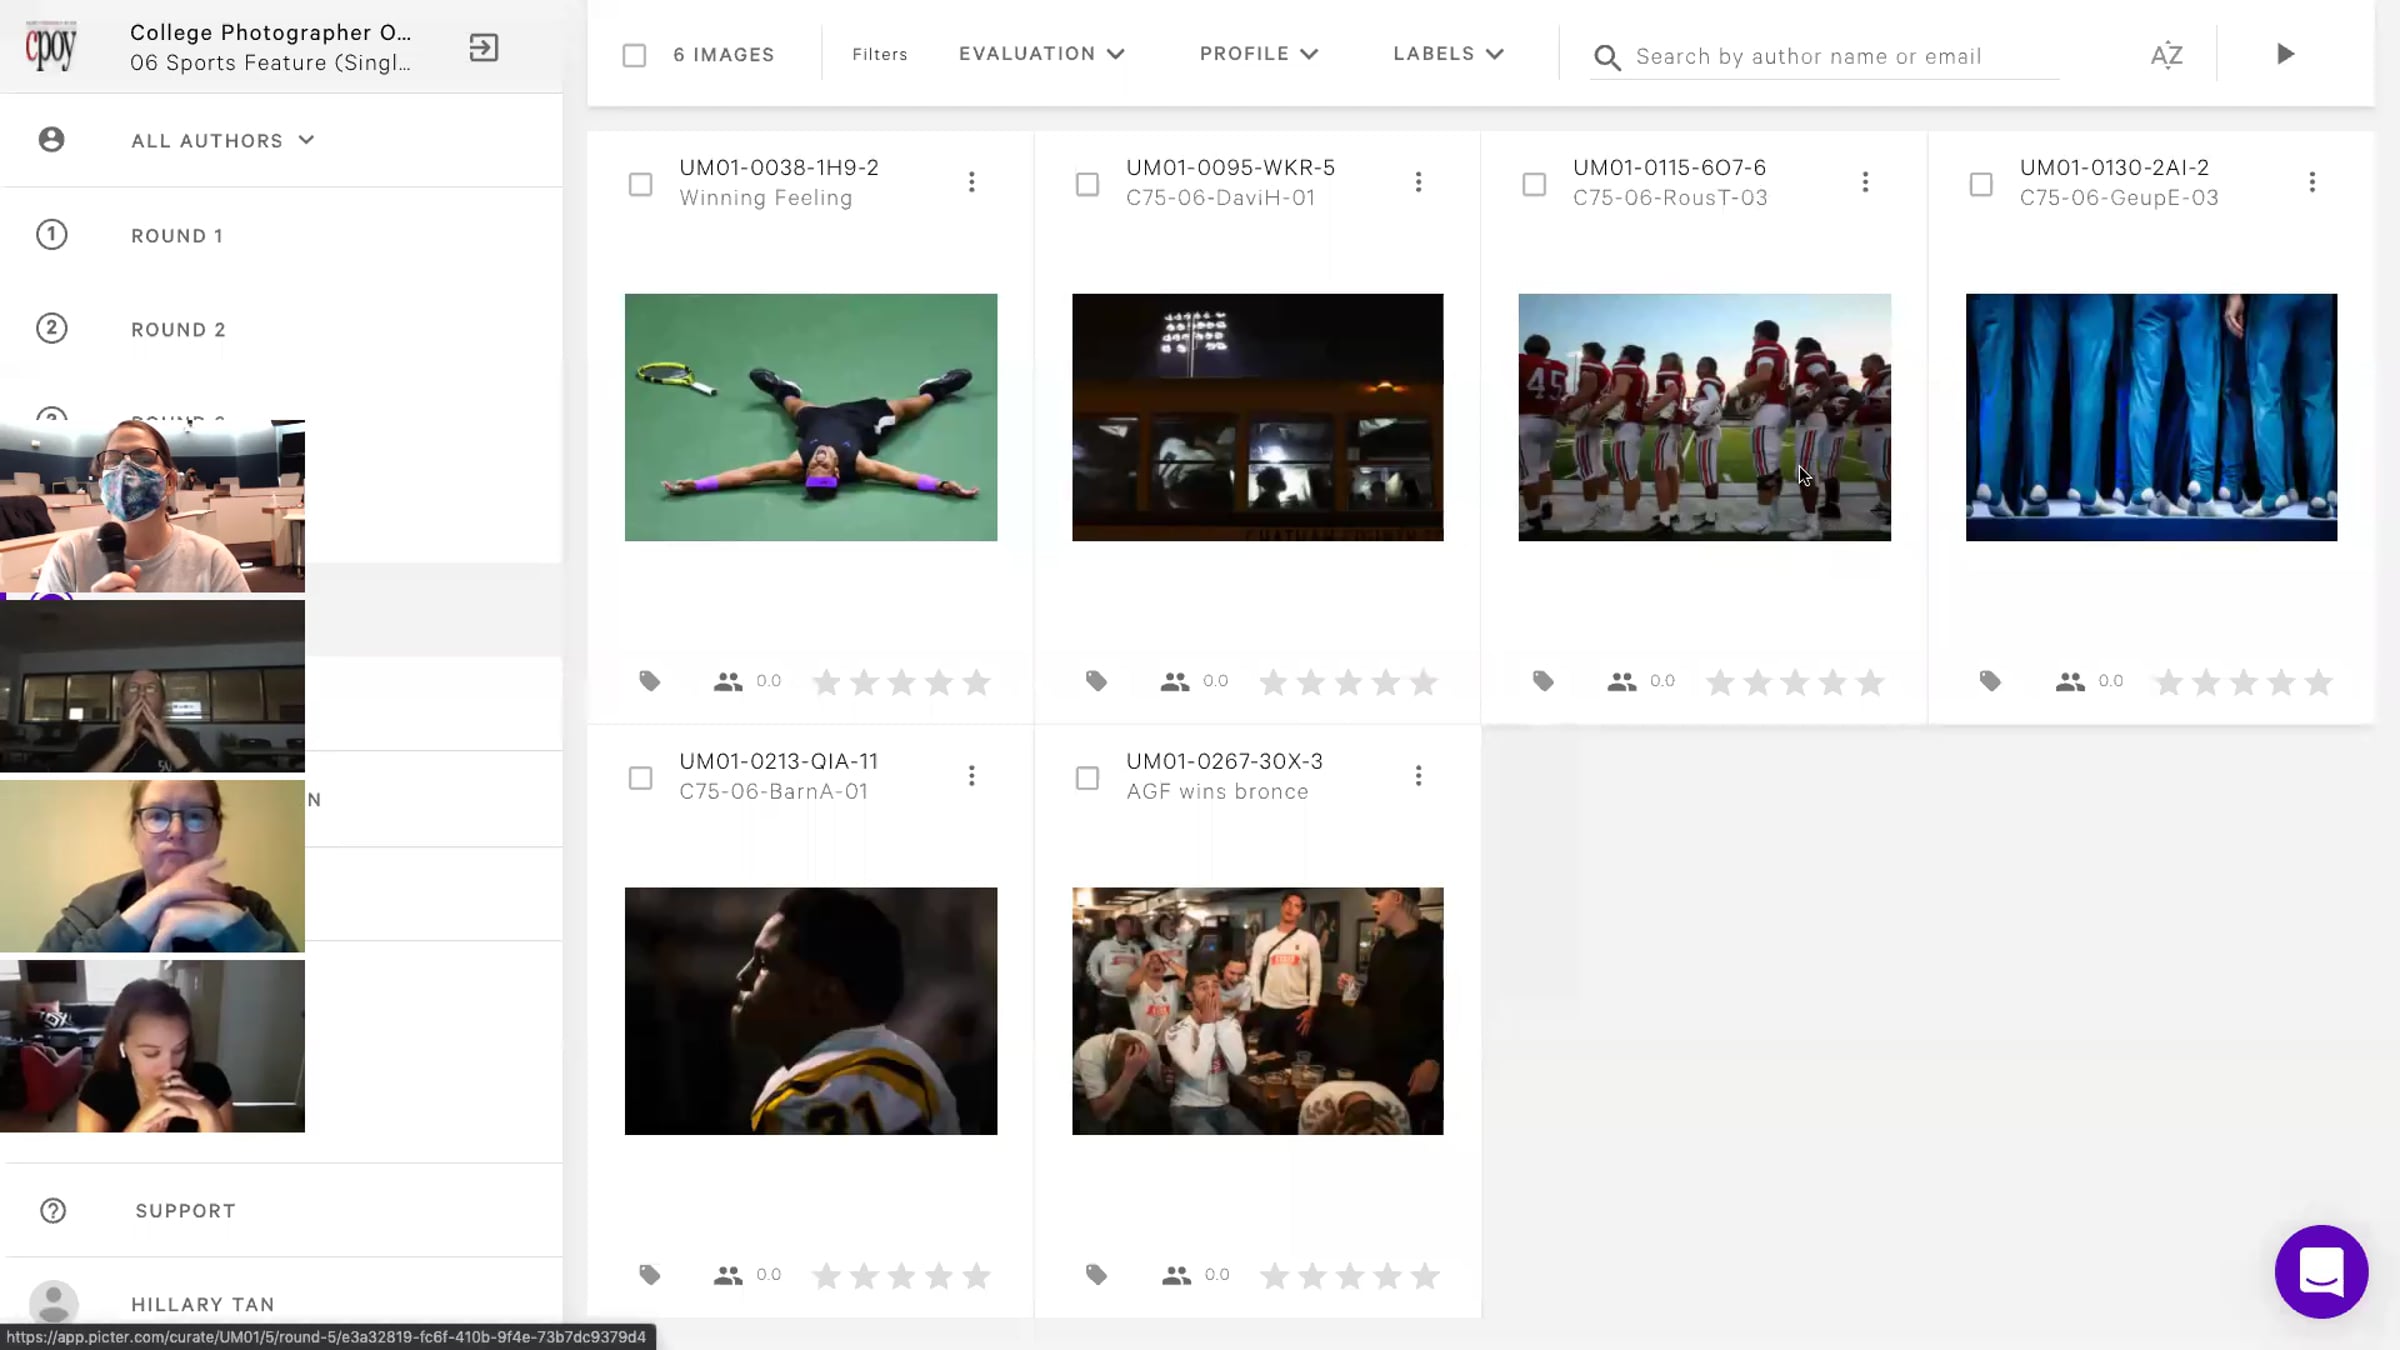This screenshot has height=1350, width=2400.
Task: Give UM01-0095-WKR-5 a five-star rating
Action: click(x=1423, y=683)
